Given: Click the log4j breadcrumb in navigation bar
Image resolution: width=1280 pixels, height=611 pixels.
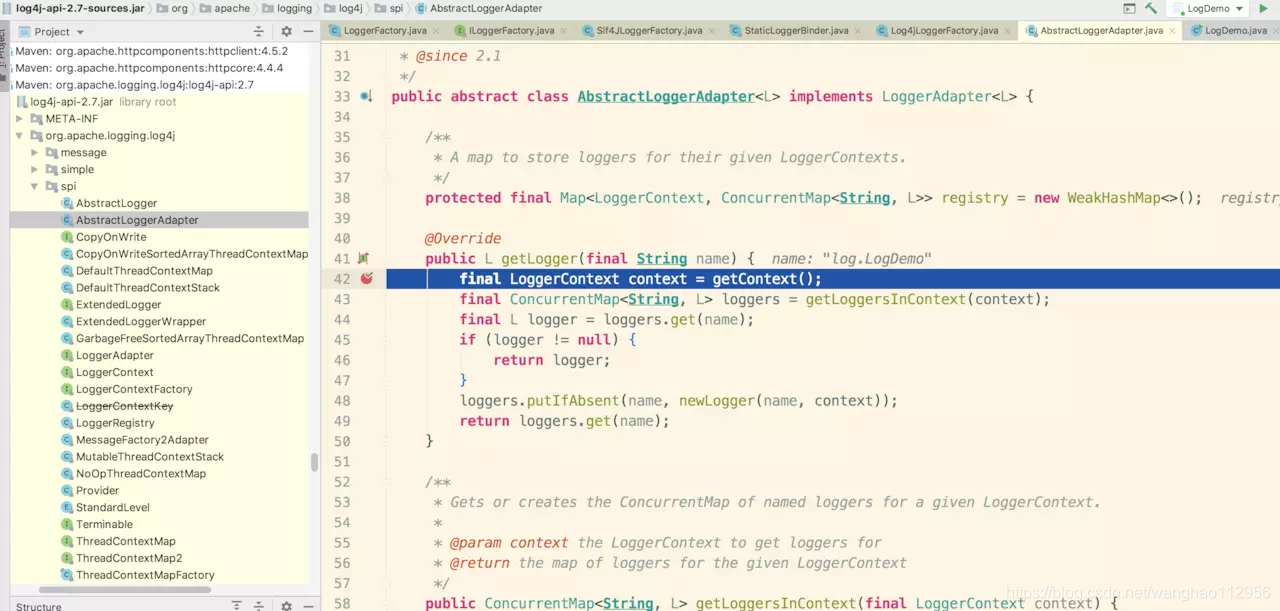Looking at the screenshot, I should point(343,8).
